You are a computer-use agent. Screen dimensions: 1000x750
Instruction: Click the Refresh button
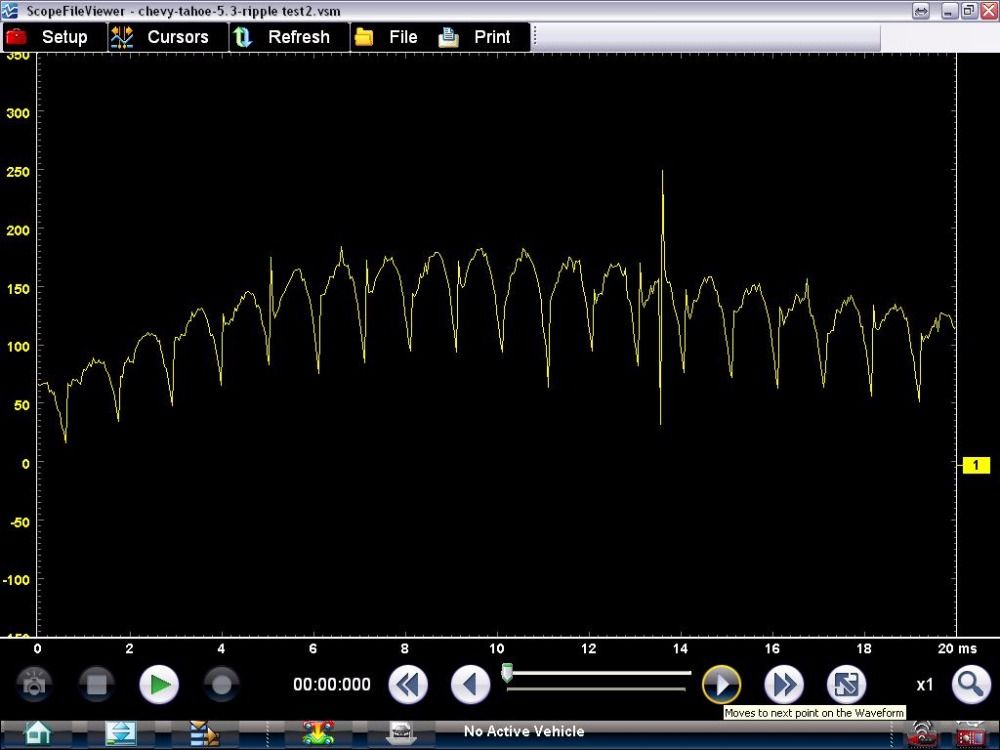(x=284, y=37)
